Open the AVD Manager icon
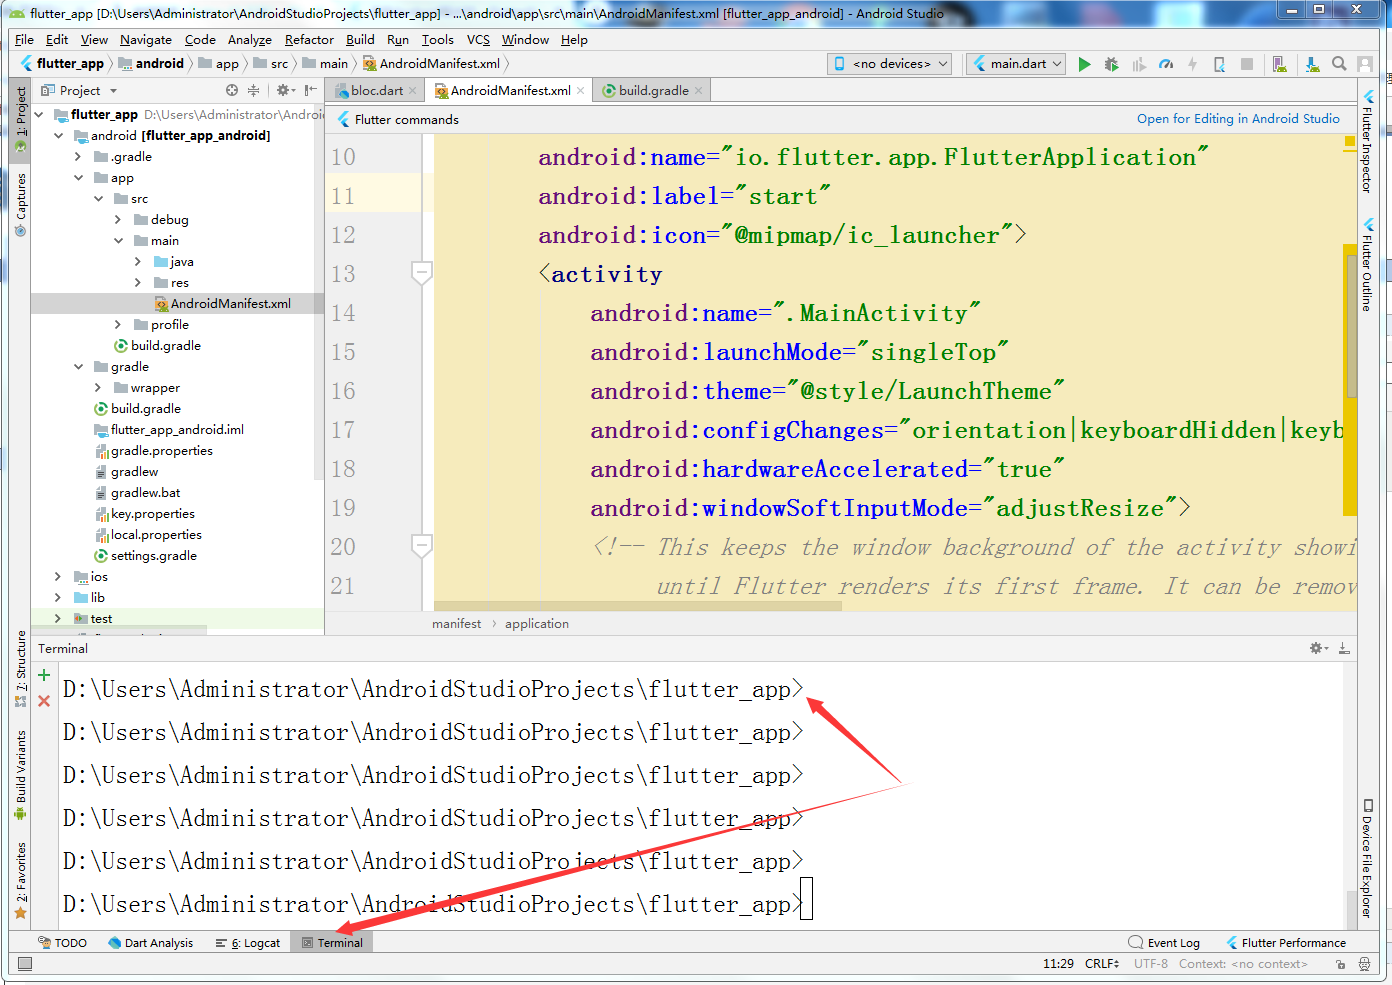This screenshot has width=1392, height=985. pyautogui.click(x=1279, y=64)
